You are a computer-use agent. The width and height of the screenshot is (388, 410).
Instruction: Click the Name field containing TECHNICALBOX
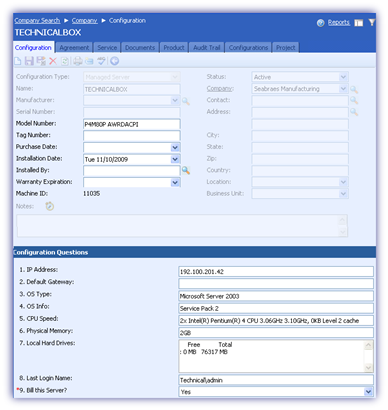click(132, 89)
